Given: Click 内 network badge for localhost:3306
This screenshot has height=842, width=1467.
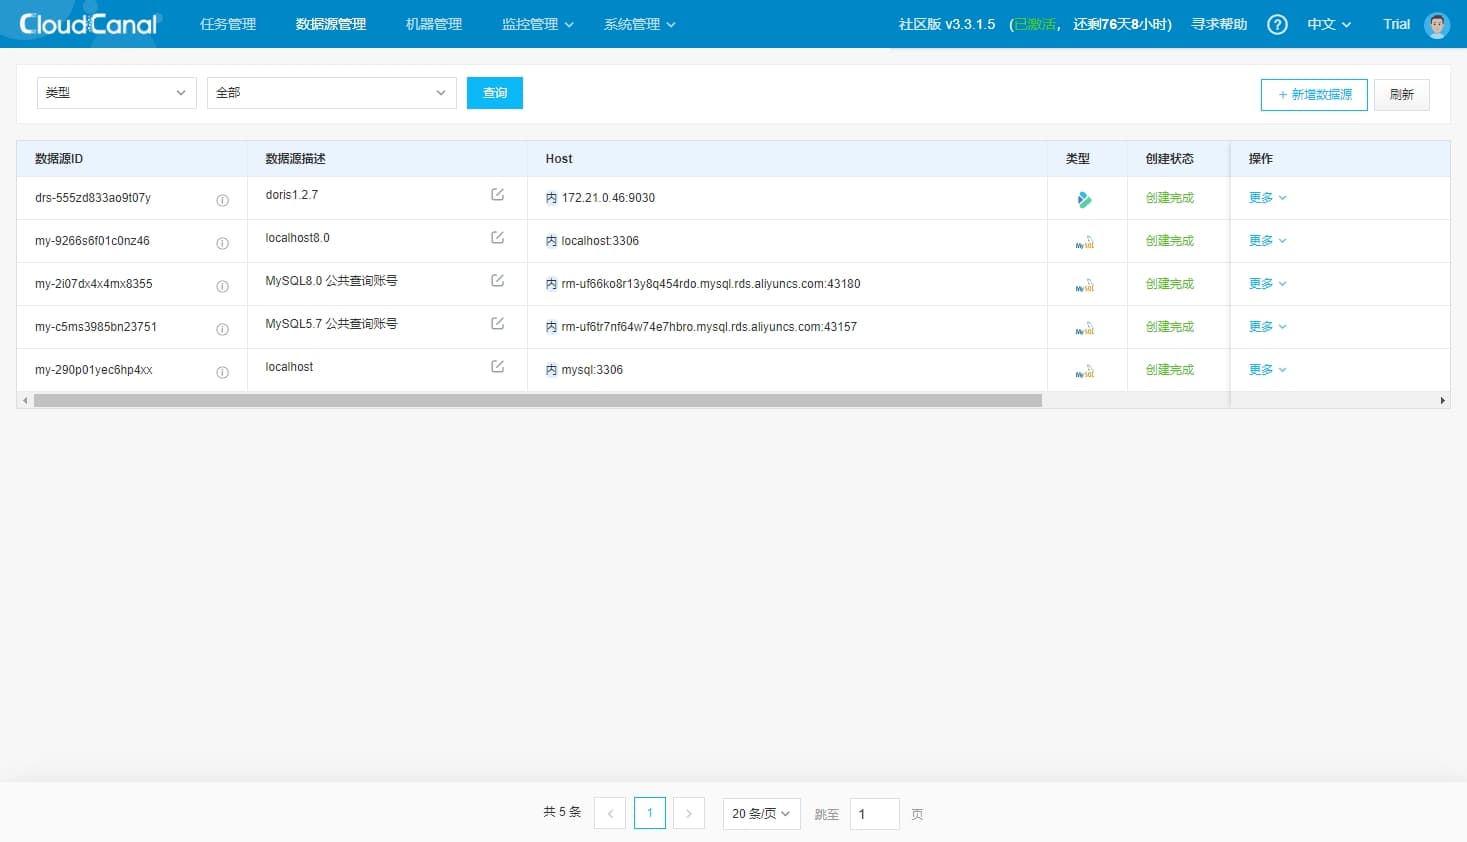Looking at the screenshot, I should (x=551, y=241).
